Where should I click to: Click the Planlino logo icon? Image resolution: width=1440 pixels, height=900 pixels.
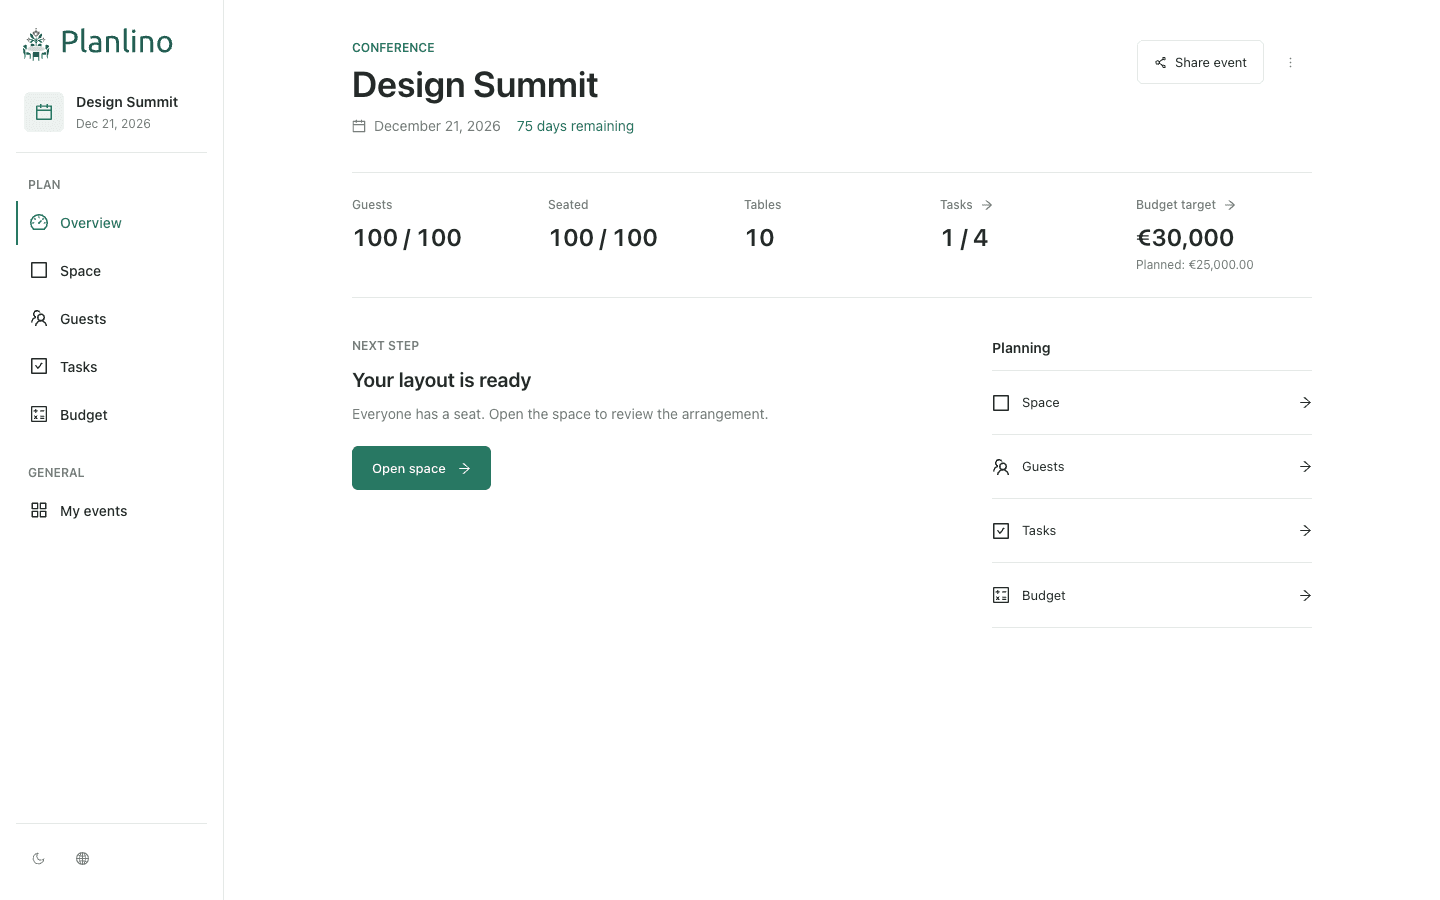pyautogui.click(x=36, y=44)
